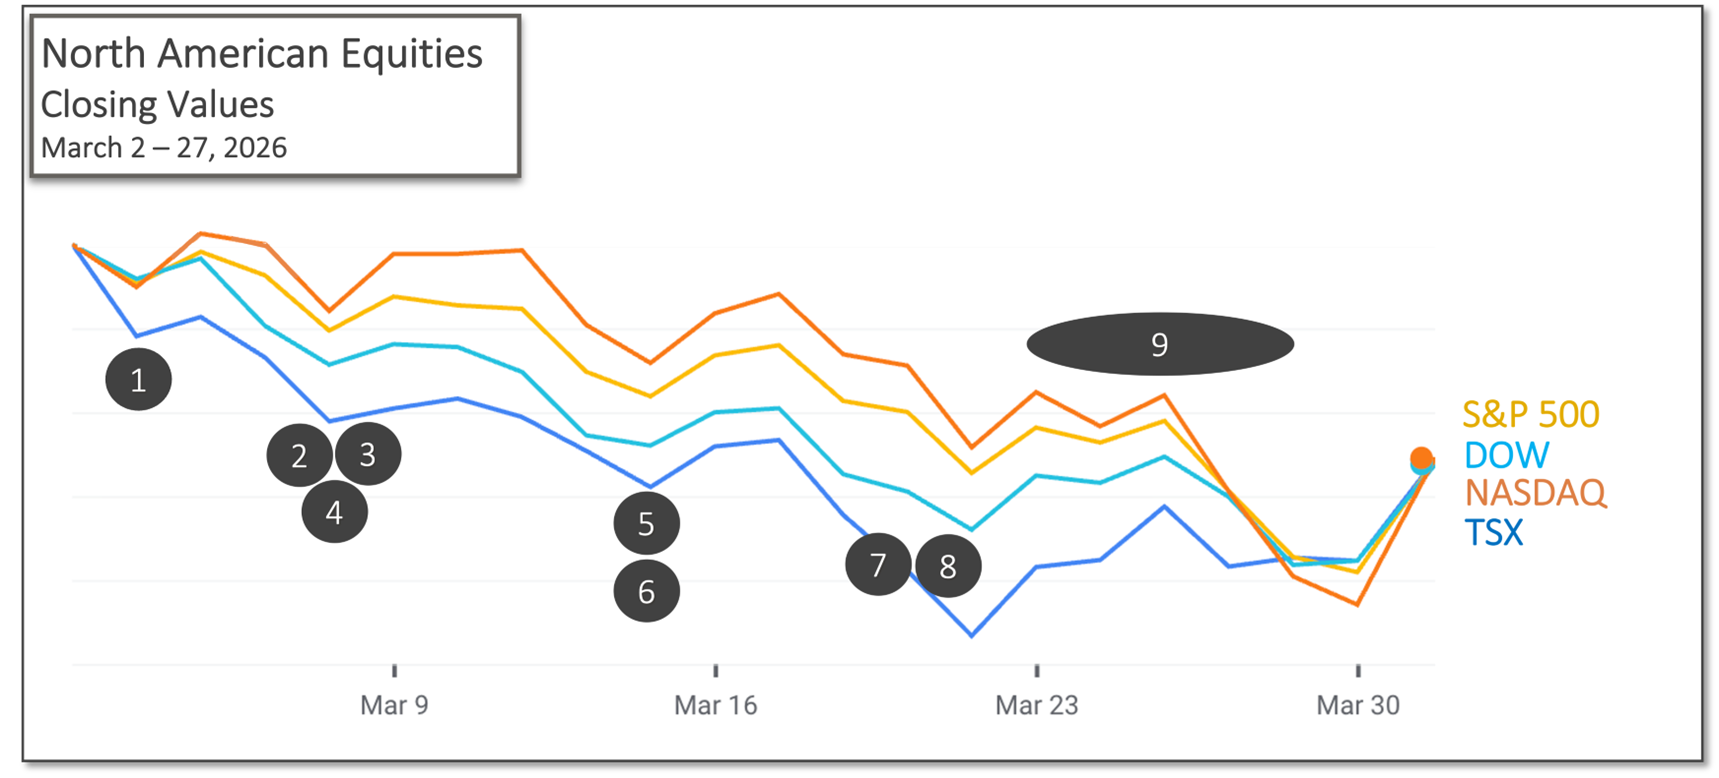The width and height of the screenshot is (1719, 778).
Task: Select the circle marker labeled 2
Action: point(299,456)
